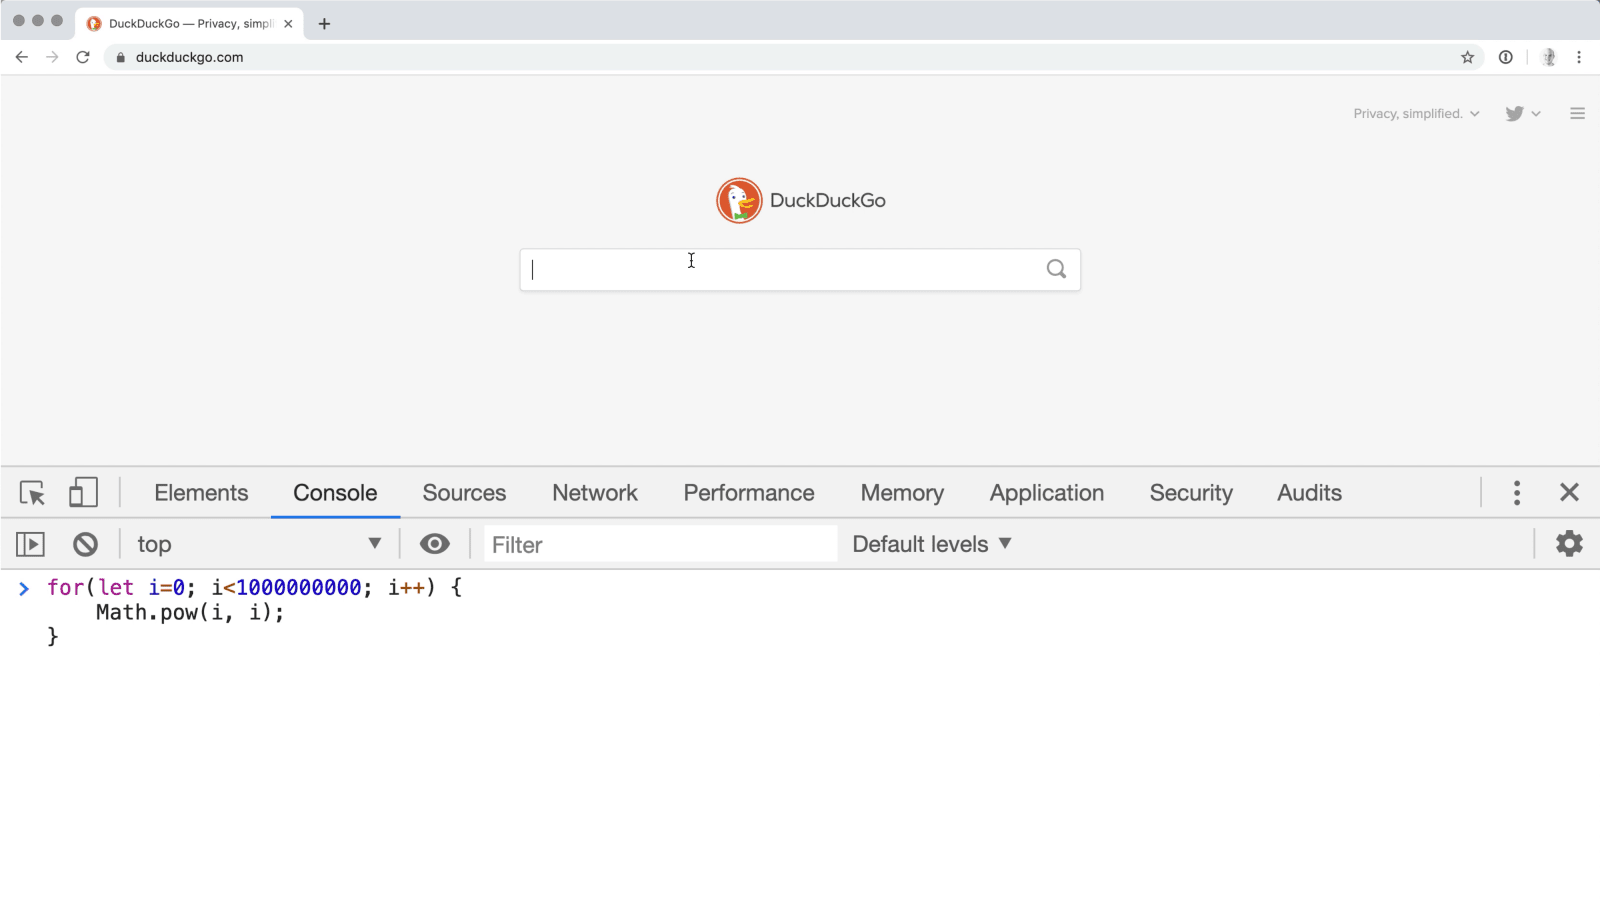Switch to the Memory tab
The height and width of the screenshot is (900, 1600).
click(x=902, y=493)
